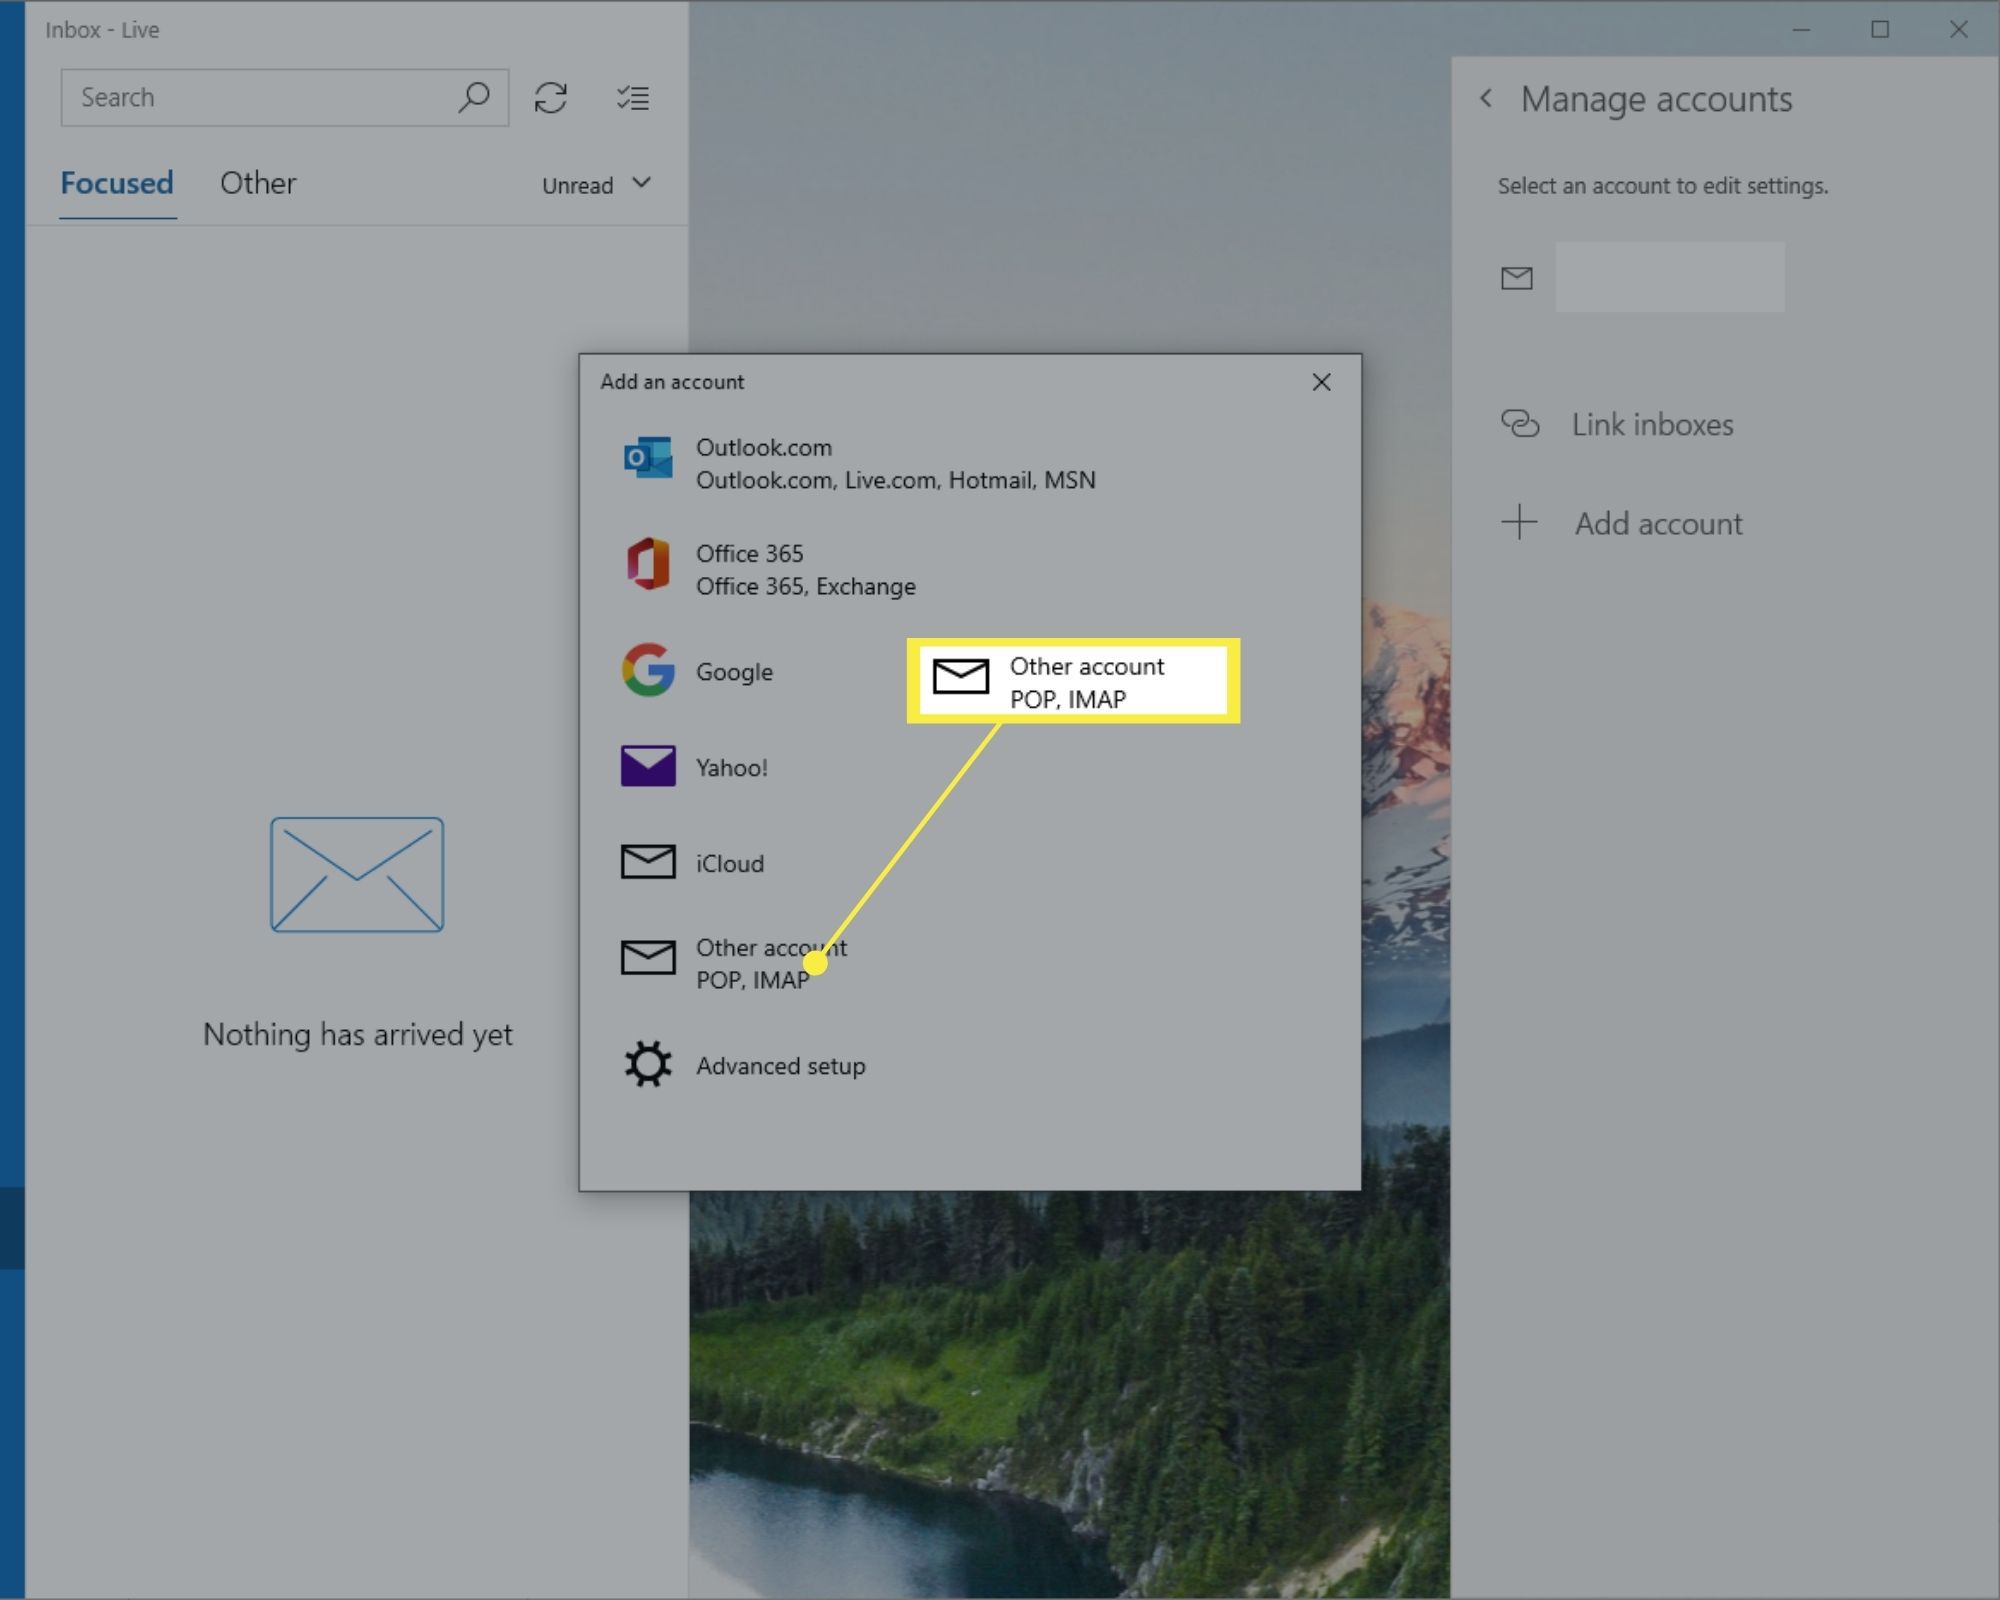Screen dimensions: 2000x1600
Task: Click the sync refresh icon in toolbar
Action: tap(550, 96)
